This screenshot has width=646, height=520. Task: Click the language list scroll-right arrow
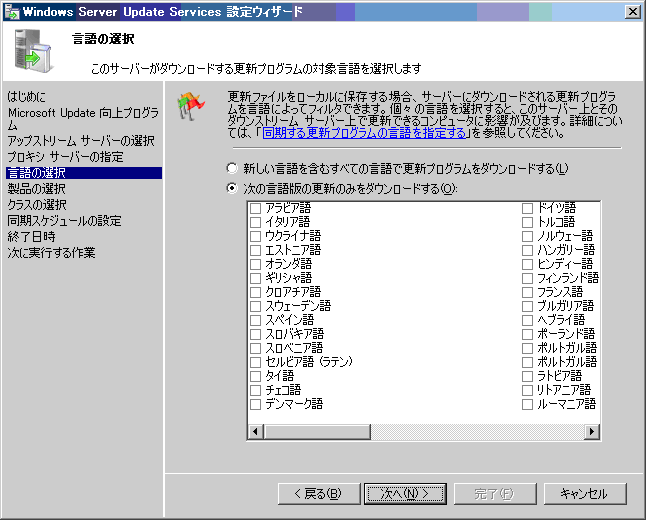click(x=592, y=432)
